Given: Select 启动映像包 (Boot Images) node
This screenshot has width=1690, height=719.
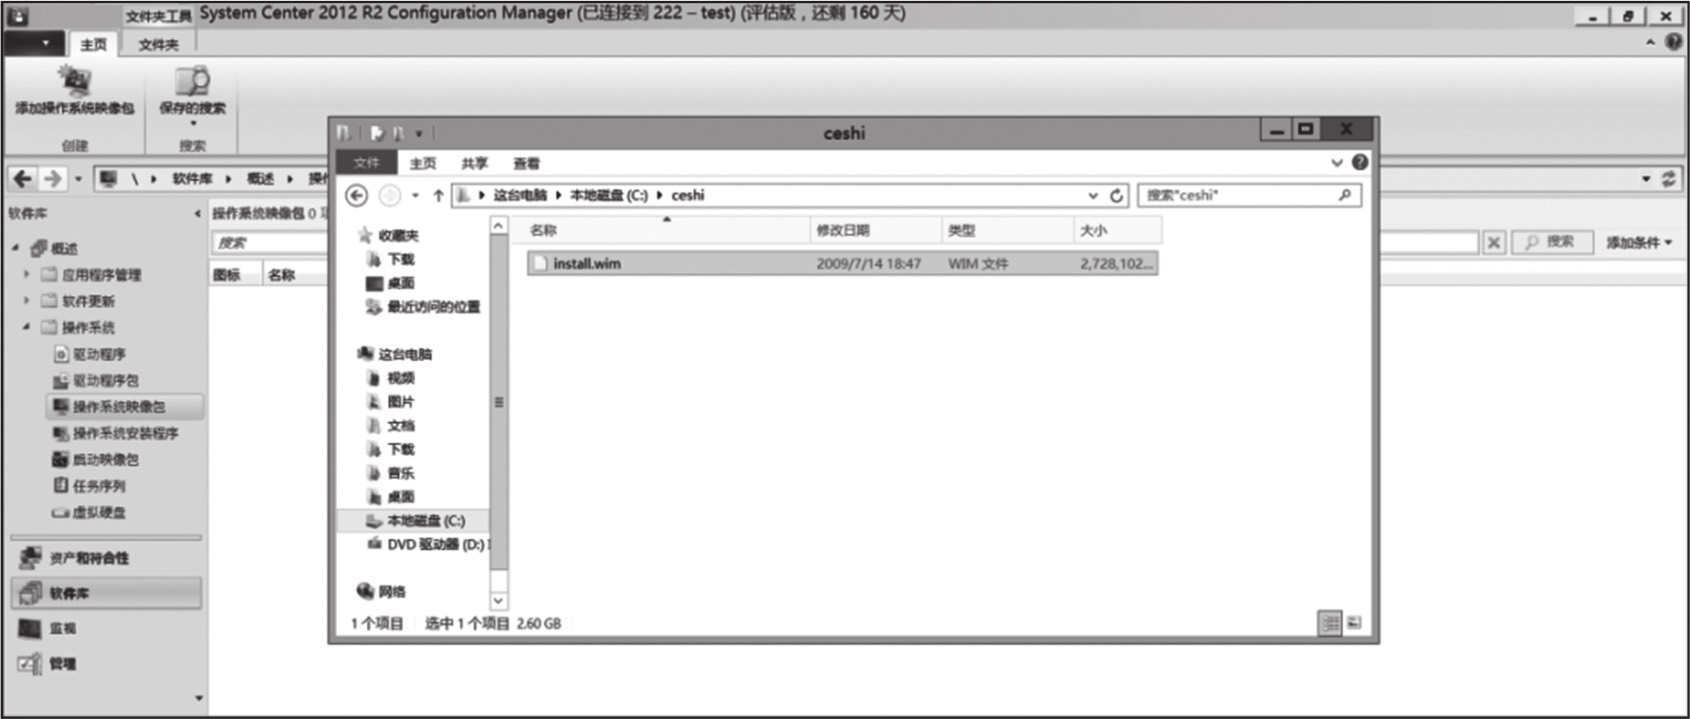Looking at the screenshot, I should pyautogui.click(x=96, y=460).
